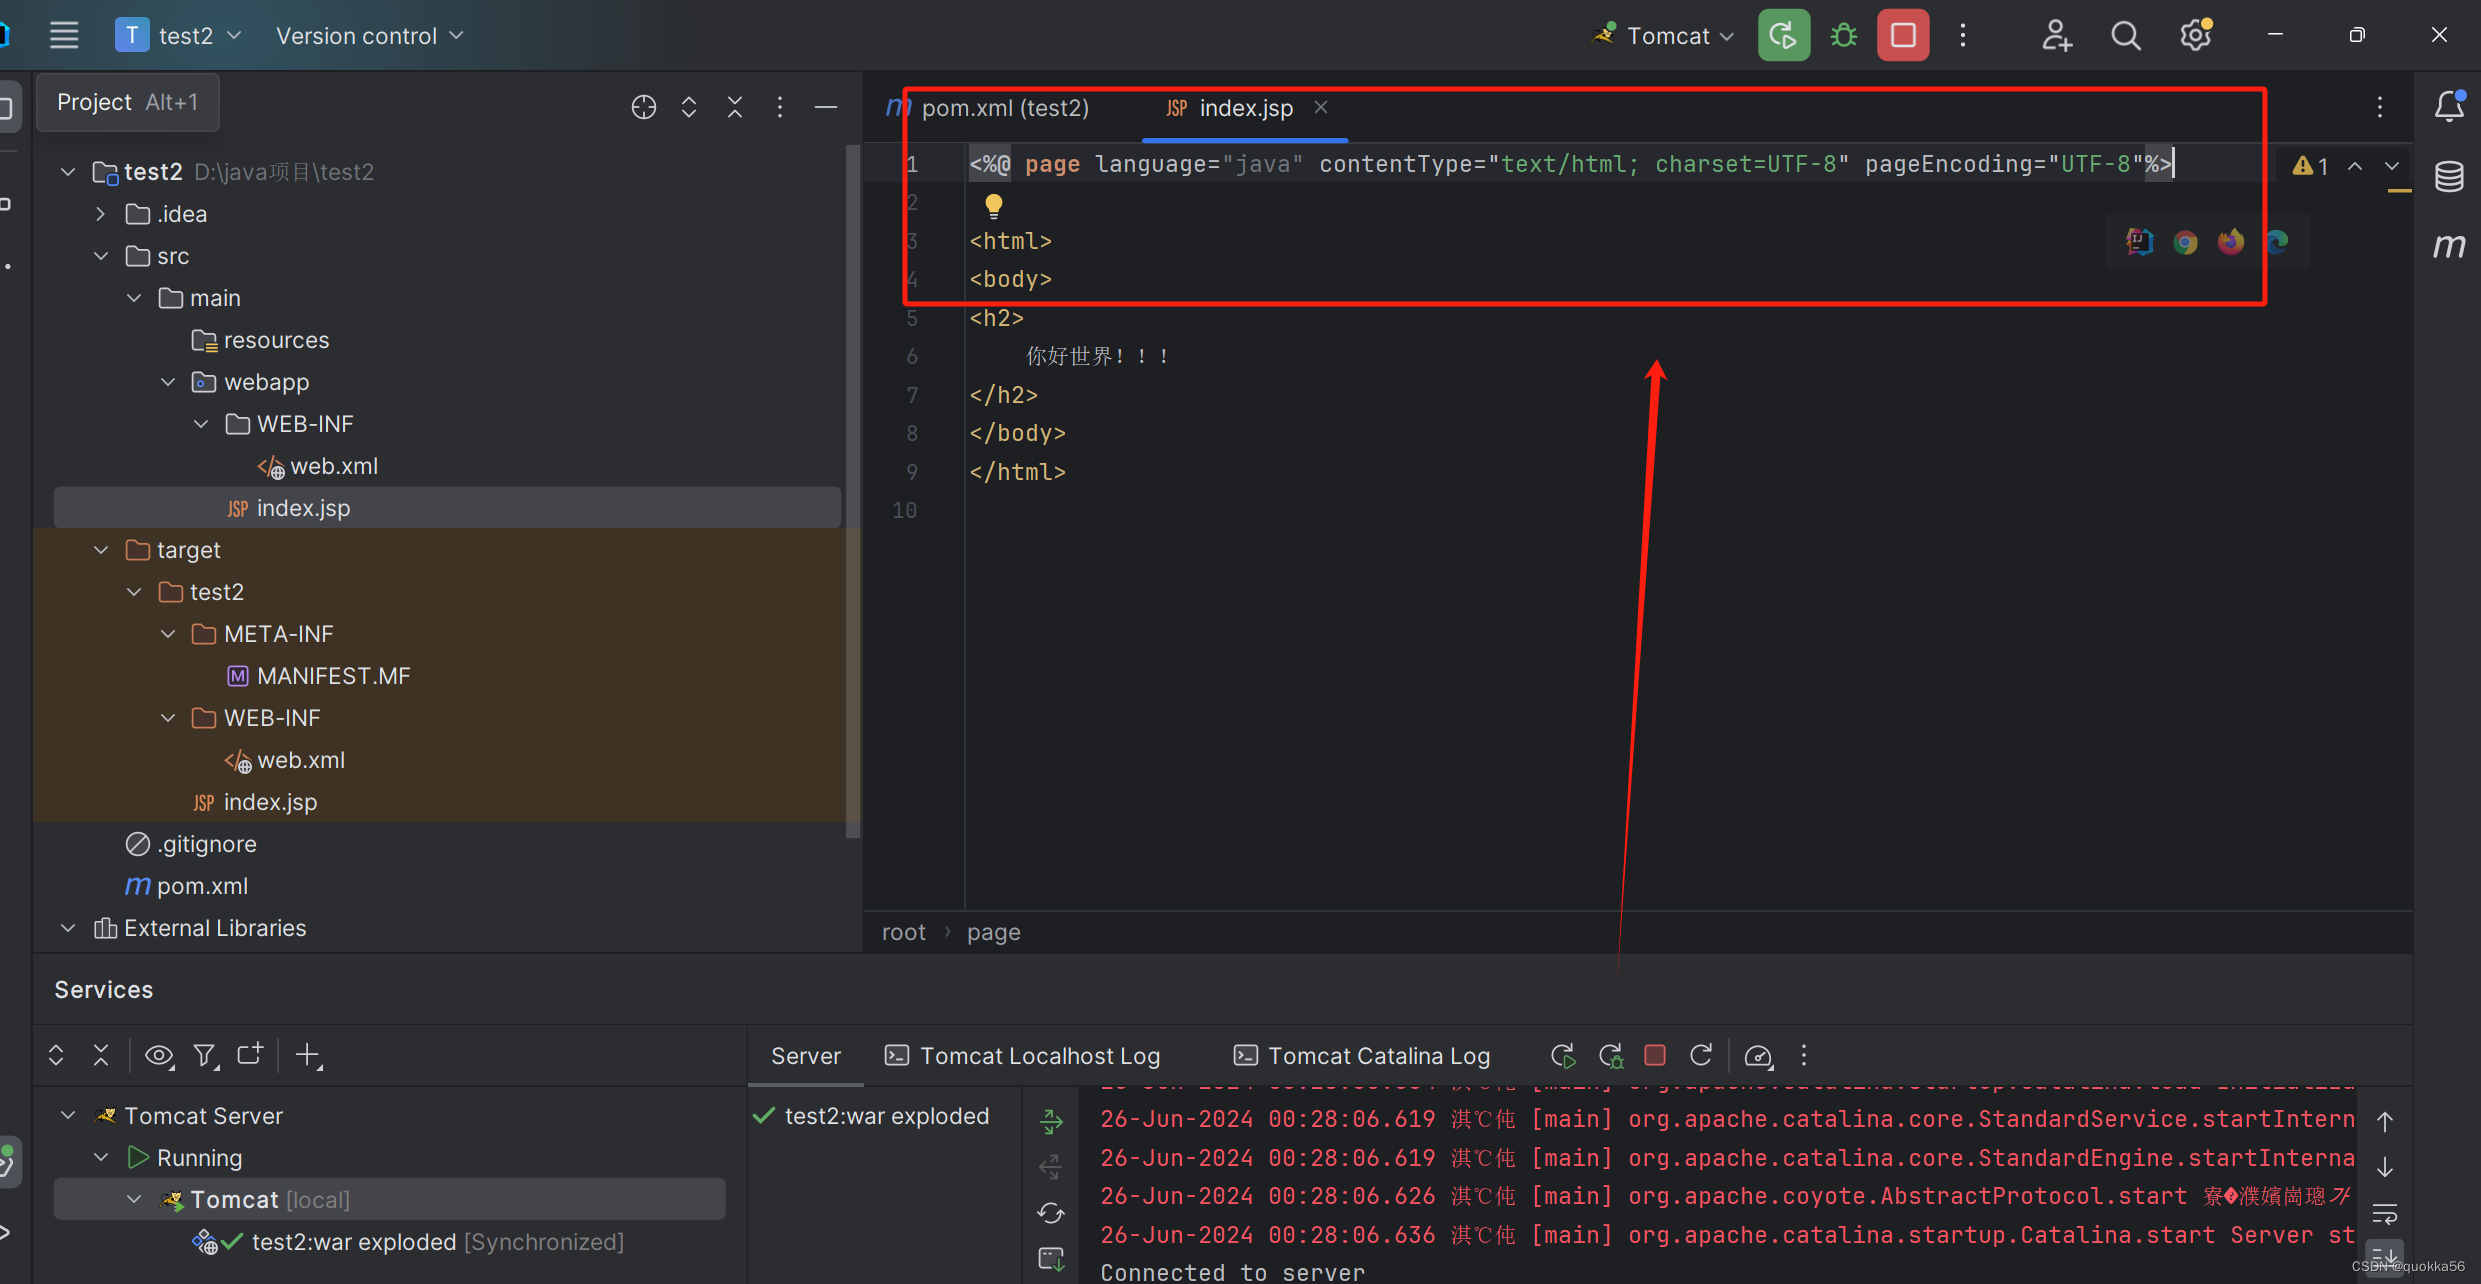Stop the running Tomcat with the top red square
2481x1284 pixels.
coord(1903,35)
